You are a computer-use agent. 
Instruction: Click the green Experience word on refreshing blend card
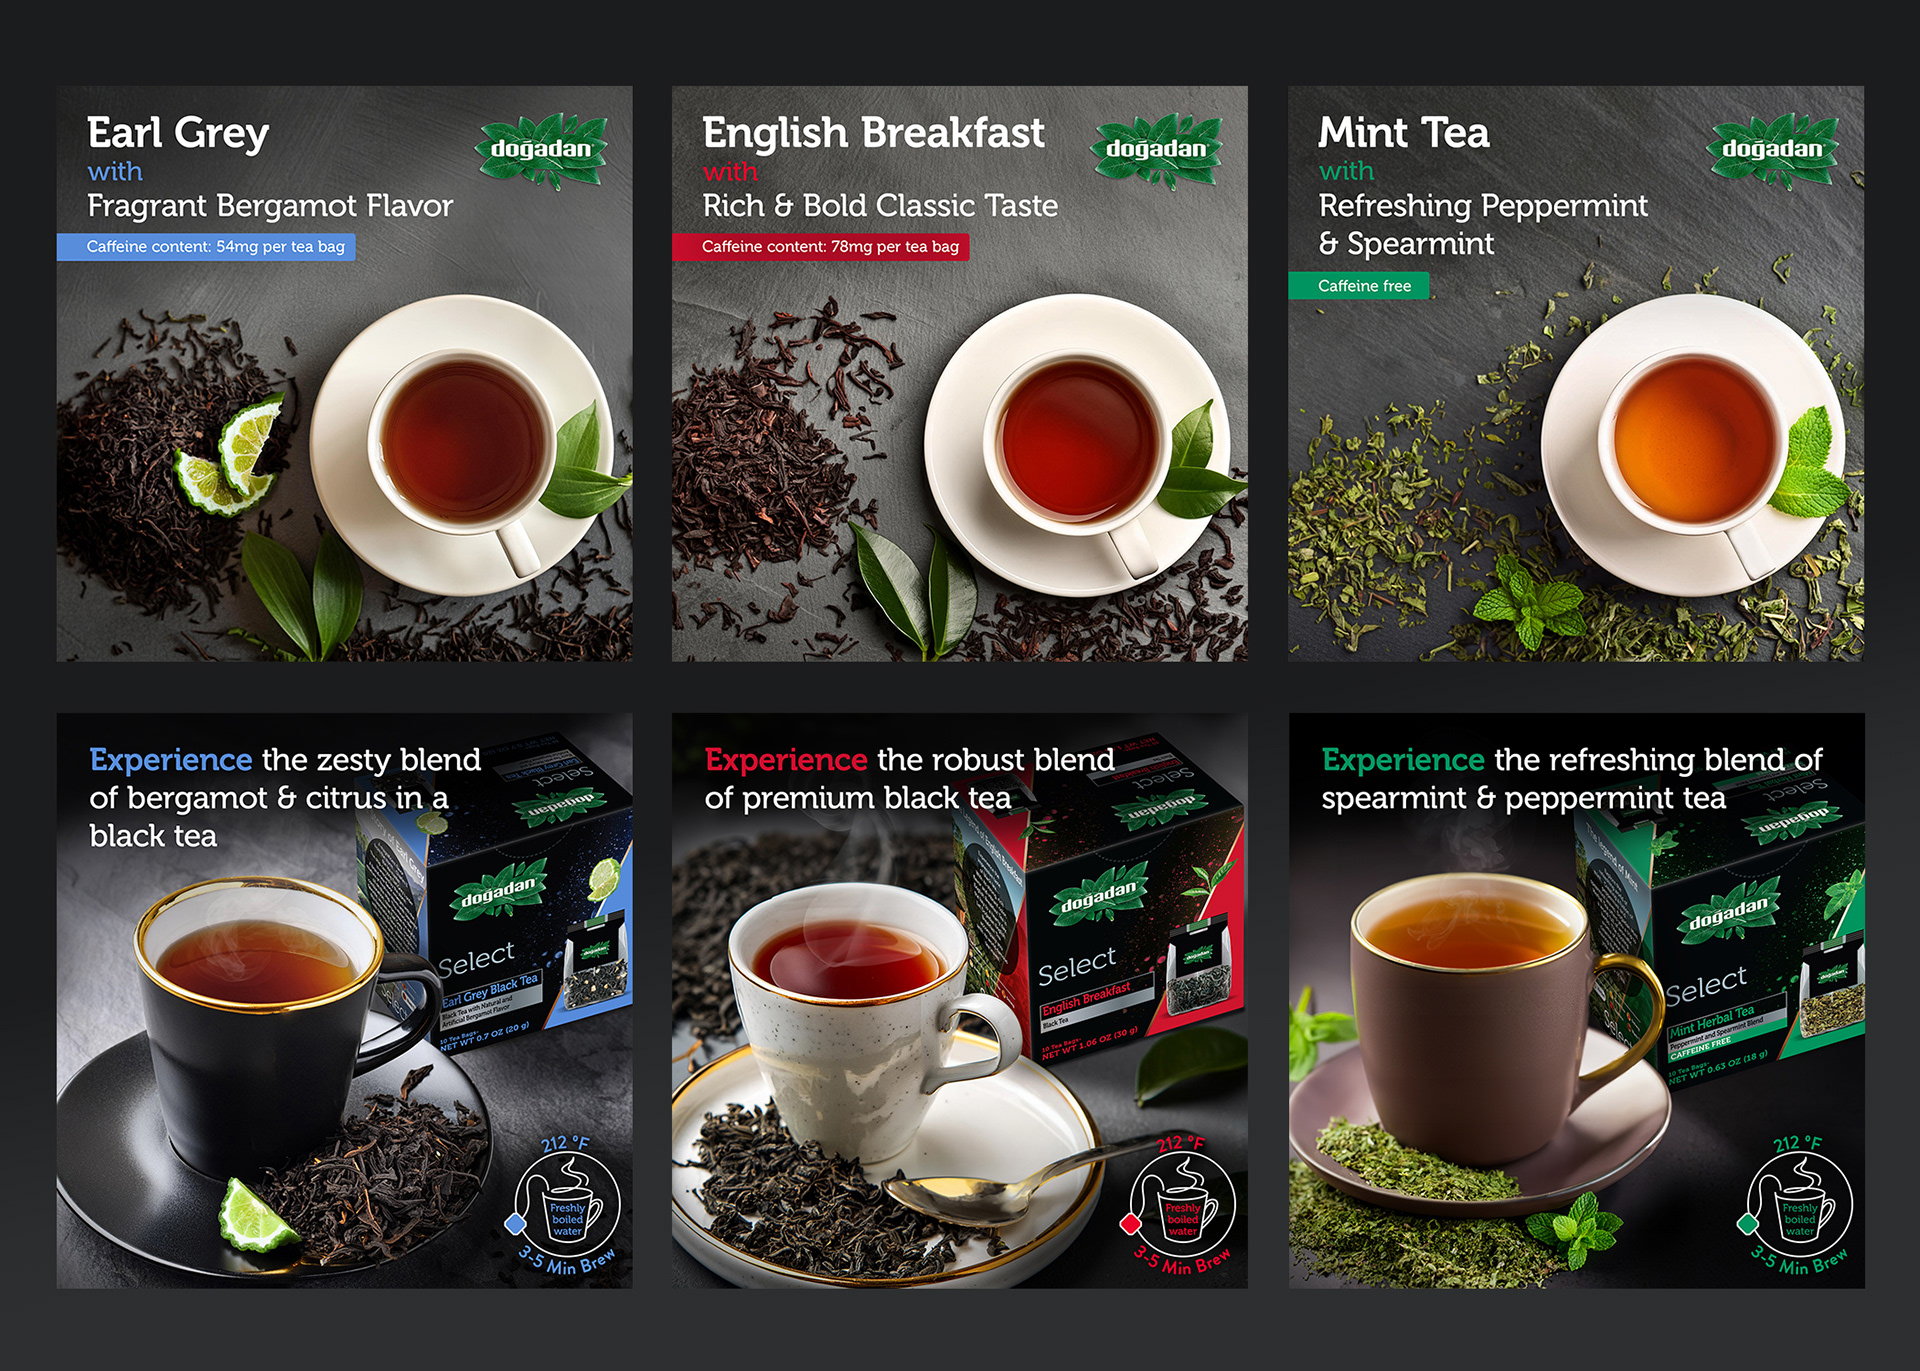[1403, 760]
